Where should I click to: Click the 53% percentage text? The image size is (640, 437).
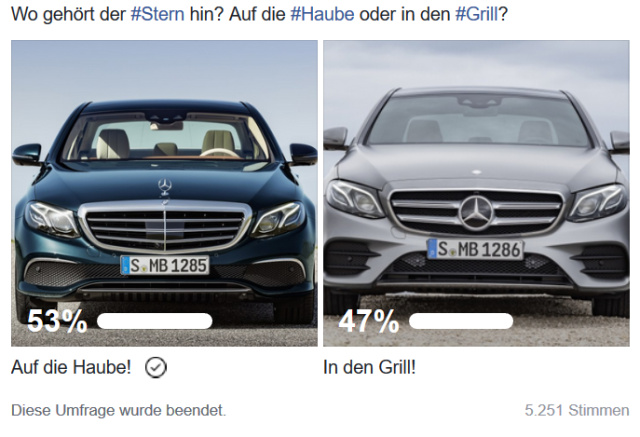[x=58, y=321]
